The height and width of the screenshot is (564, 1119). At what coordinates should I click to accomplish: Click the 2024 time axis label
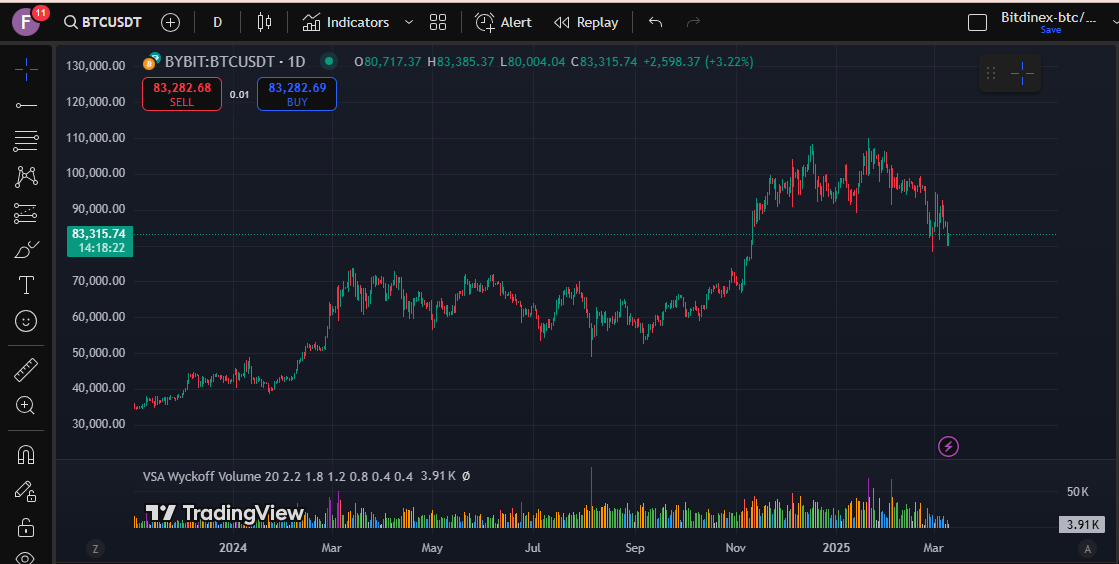(x=233, y=548)
